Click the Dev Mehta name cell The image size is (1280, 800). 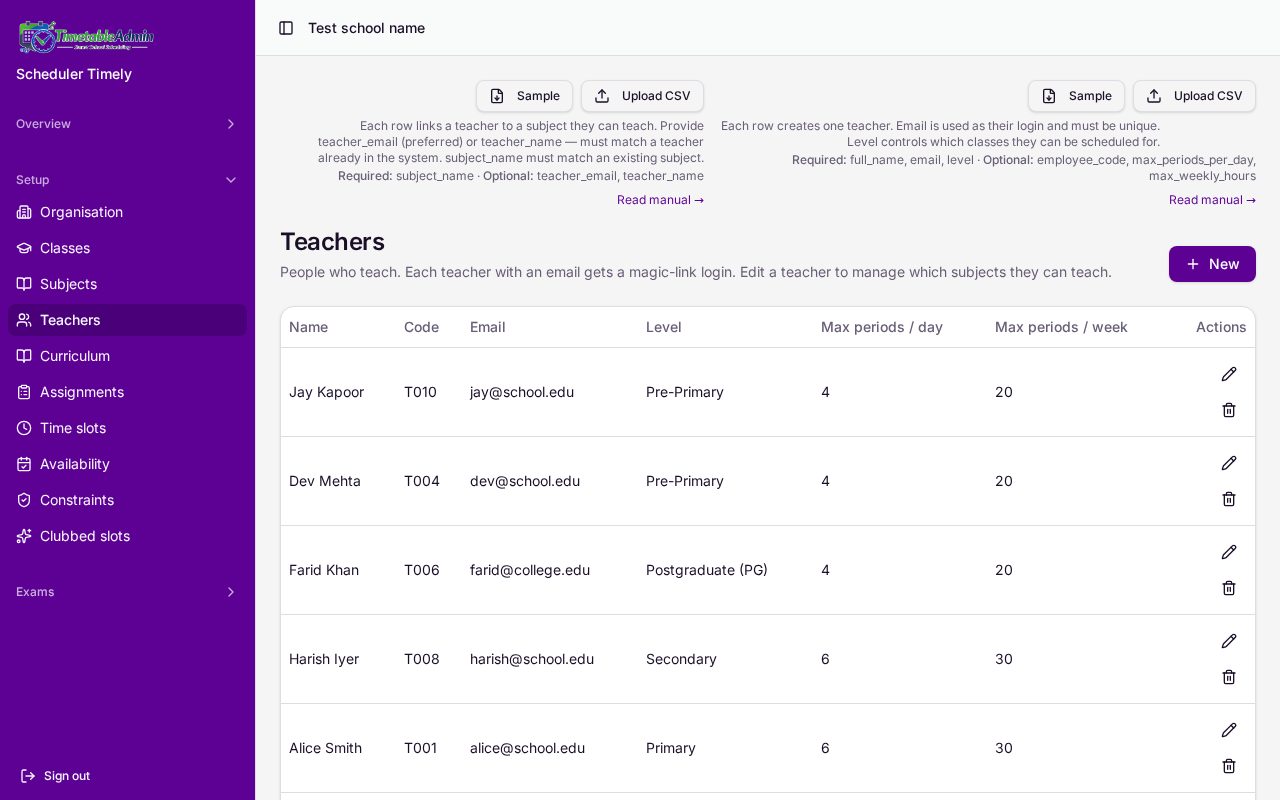325,481
